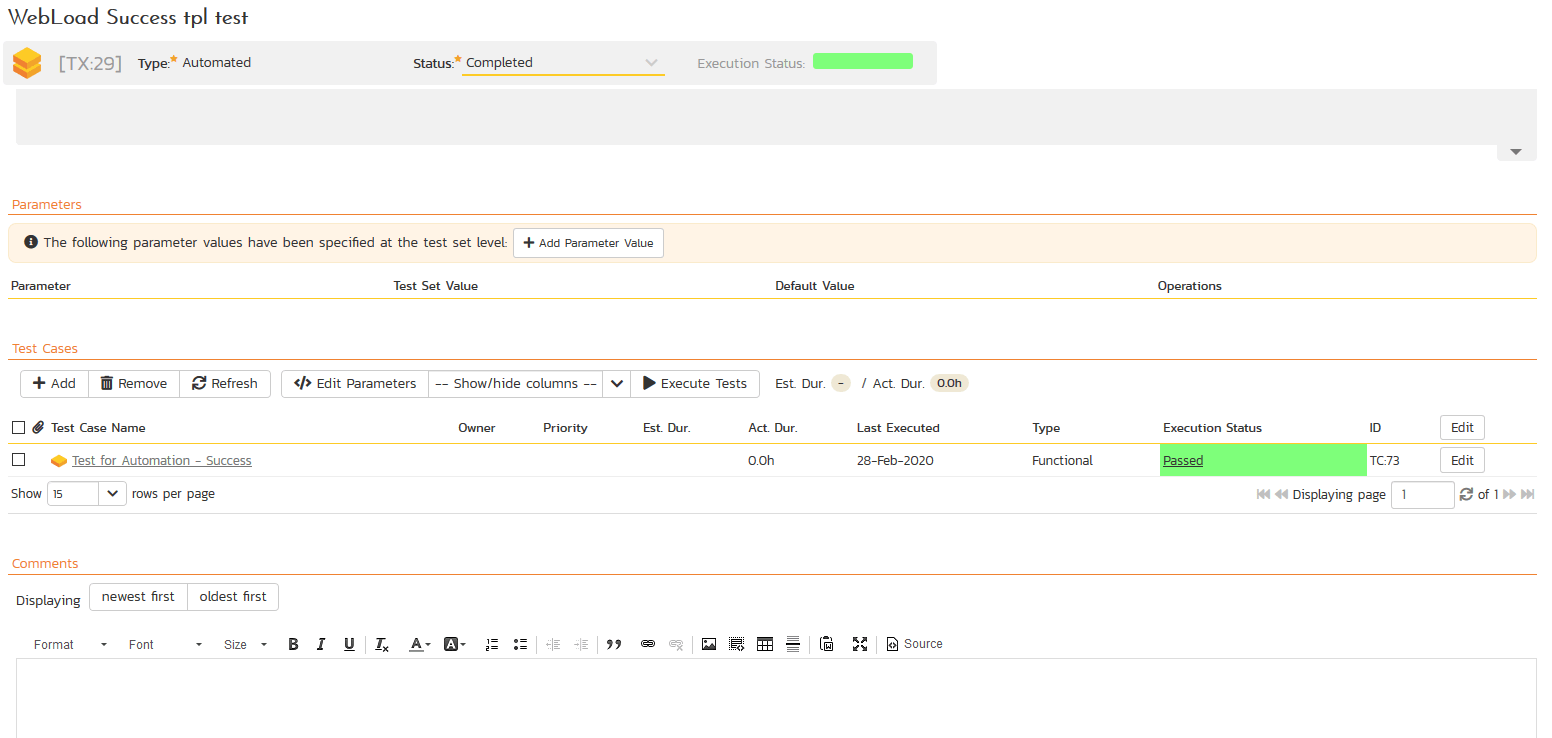This screenshot has width=1552, height=738.
Task: Click the pagination refresh icon
Action: tap(1467, 494)
